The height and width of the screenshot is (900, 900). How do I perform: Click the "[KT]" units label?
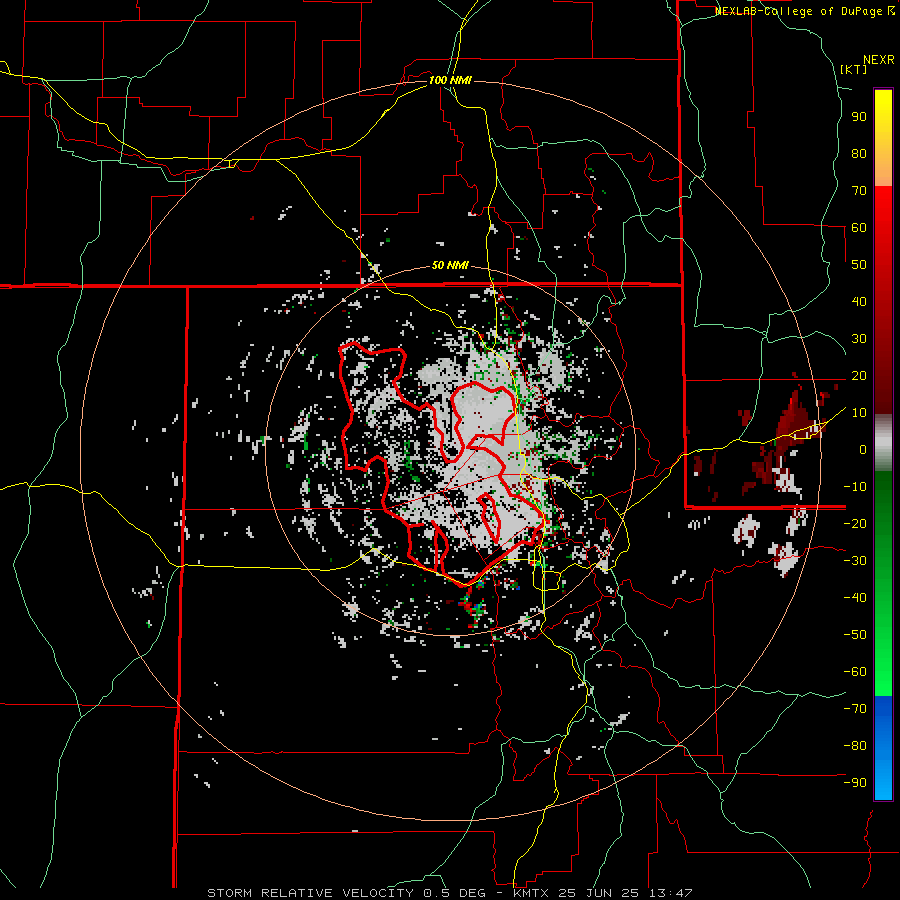pyautogui.click(x=854, y=69)
